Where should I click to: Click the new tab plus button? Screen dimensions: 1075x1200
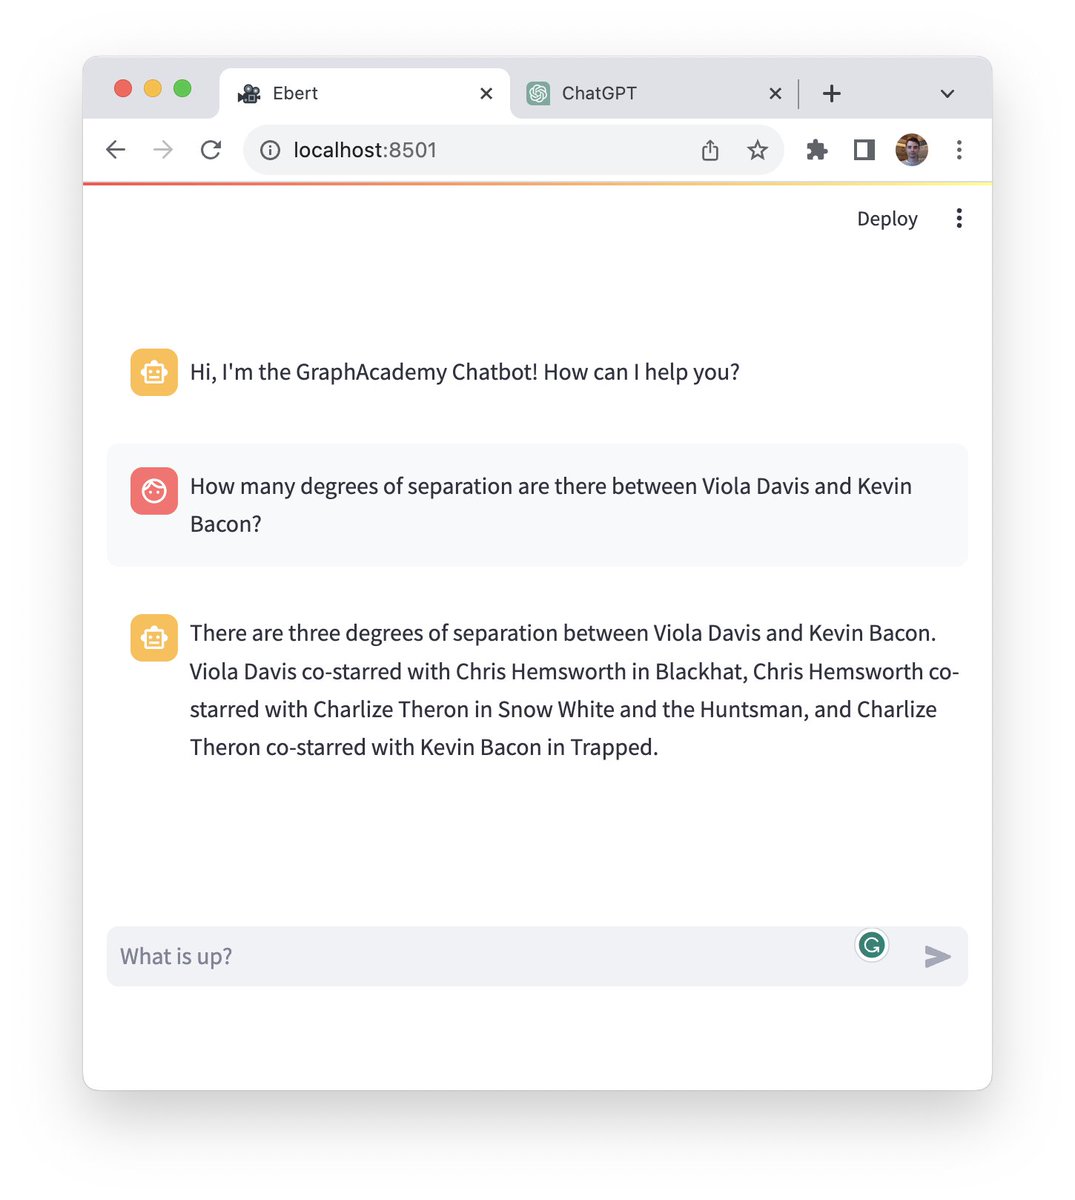(831, 92)
